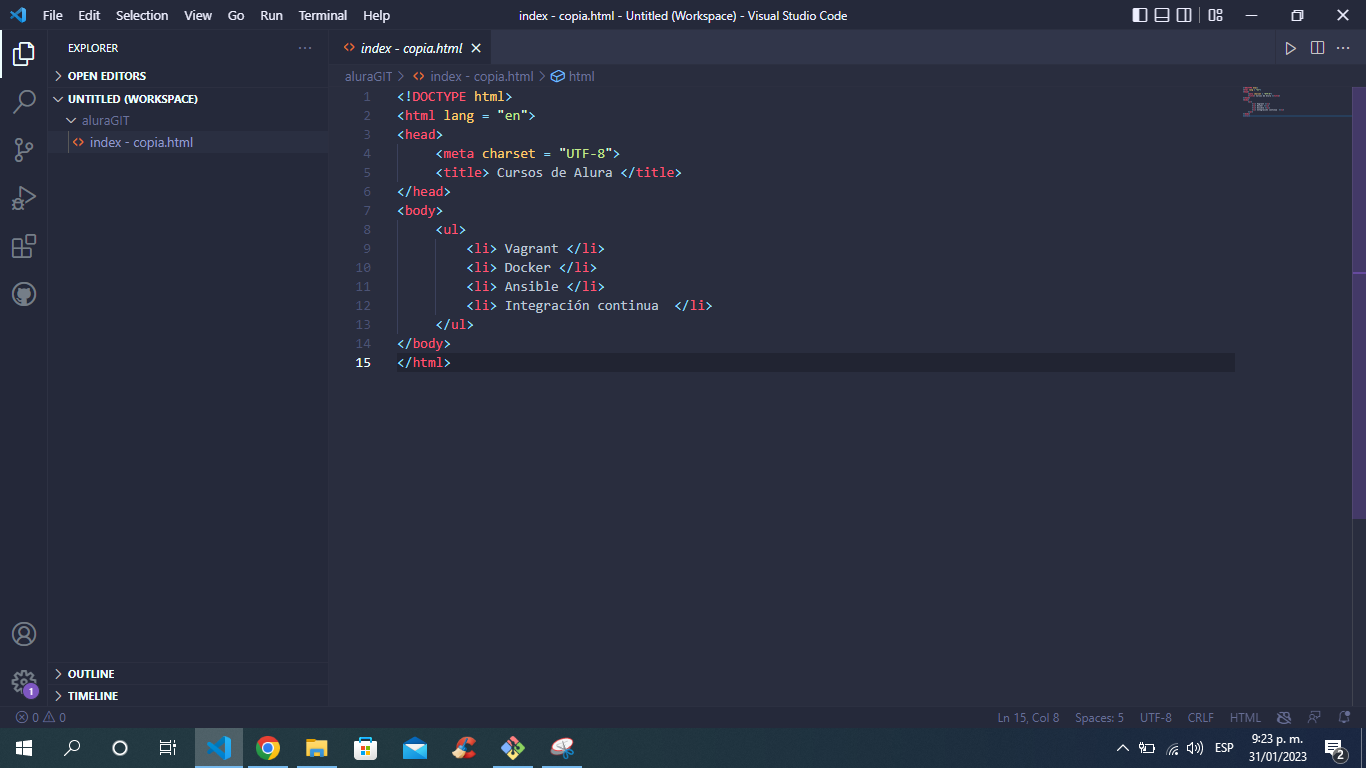Open editor More Actions ellipsis
1366x768 pixels.
(1344, 48)
